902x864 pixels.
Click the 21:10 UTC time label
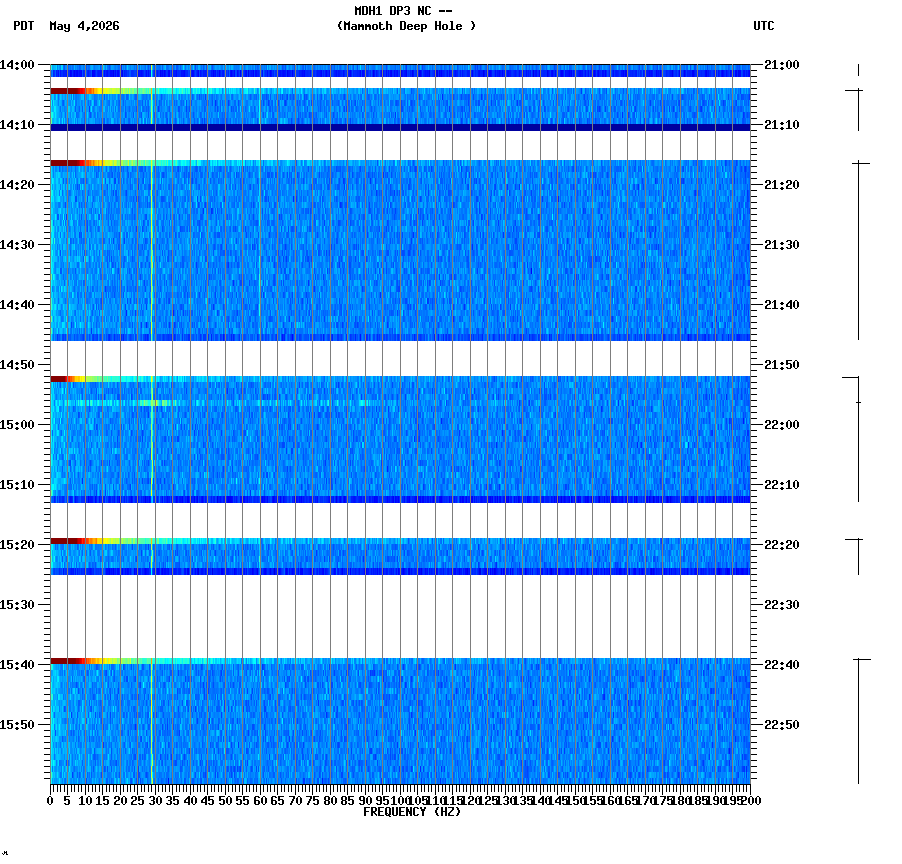782,125
